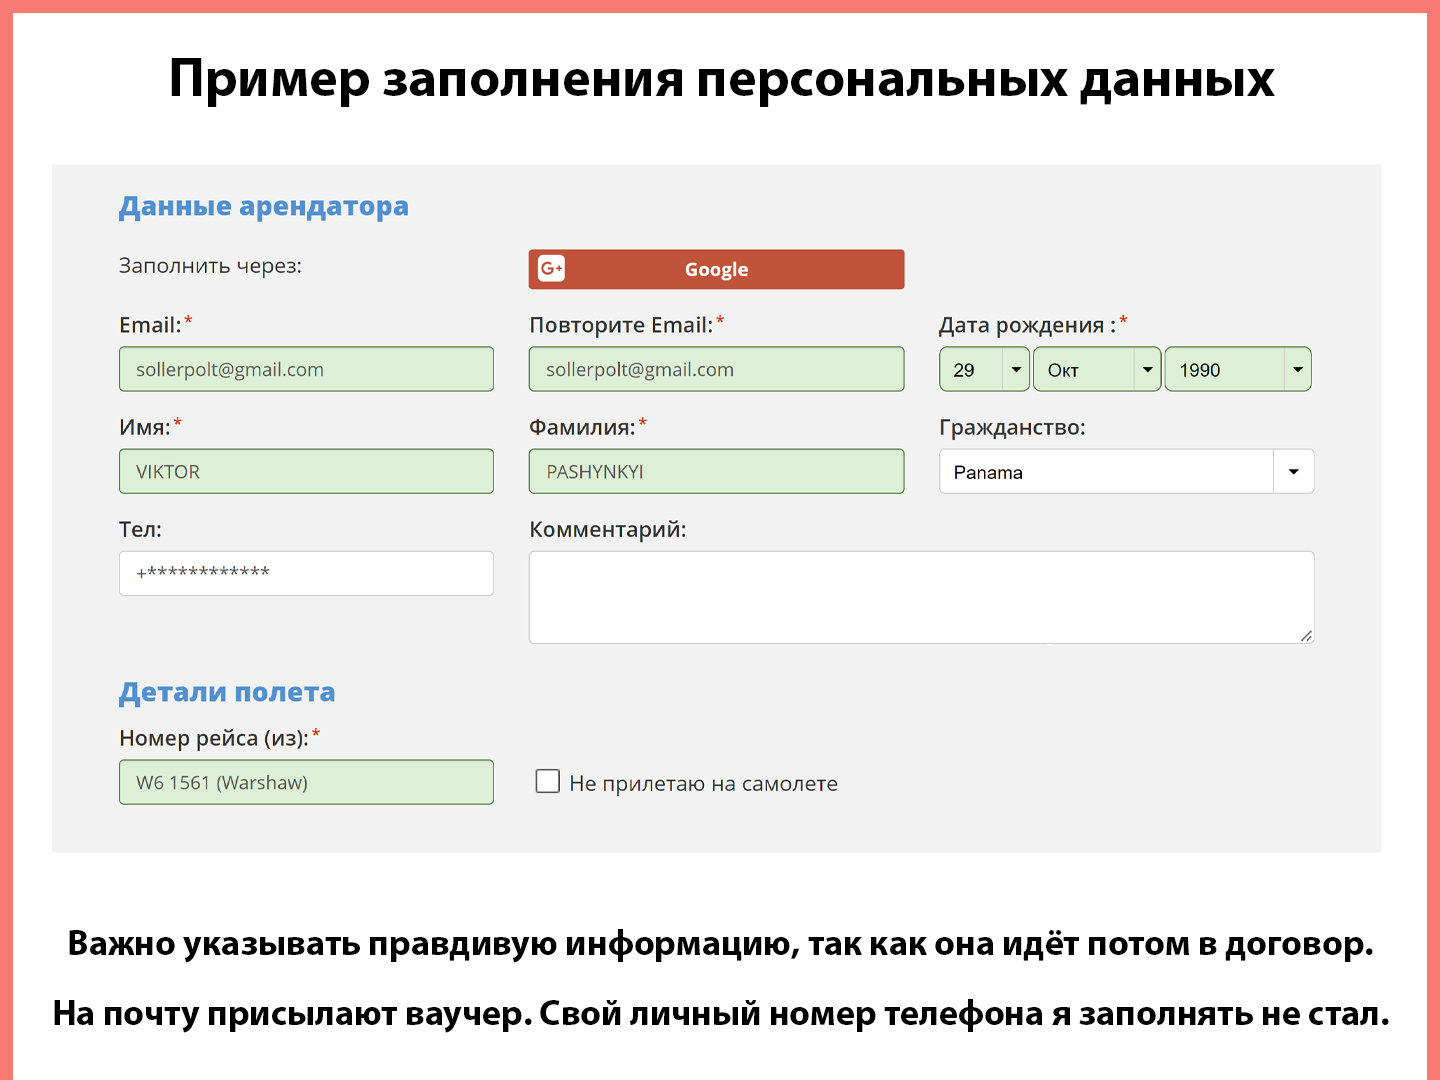Open the birth year dropdown showing 1990
The height and width of the screenshot is (1080, 1440).
1238,369
